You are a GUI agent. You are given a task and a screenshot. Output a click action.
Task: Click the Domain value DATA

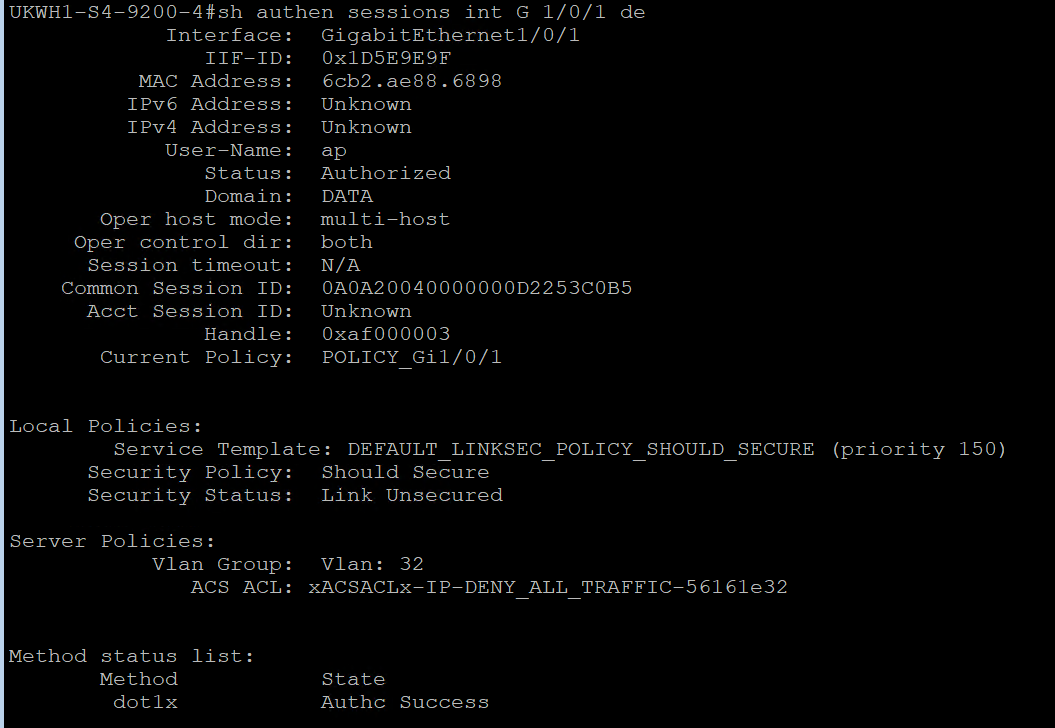(x=347, y=196)
